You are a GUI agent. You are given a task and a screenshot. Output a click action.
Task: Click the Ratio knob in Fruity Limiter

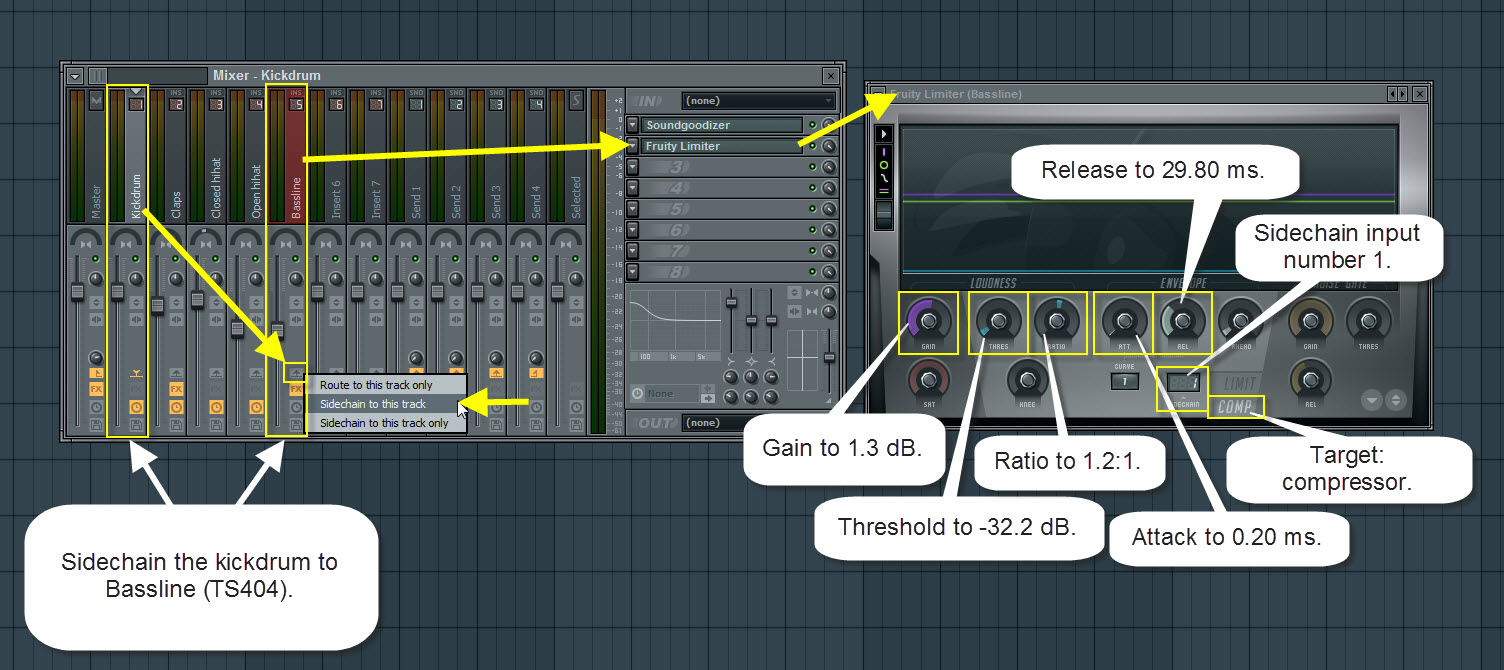coord(1055,321)
